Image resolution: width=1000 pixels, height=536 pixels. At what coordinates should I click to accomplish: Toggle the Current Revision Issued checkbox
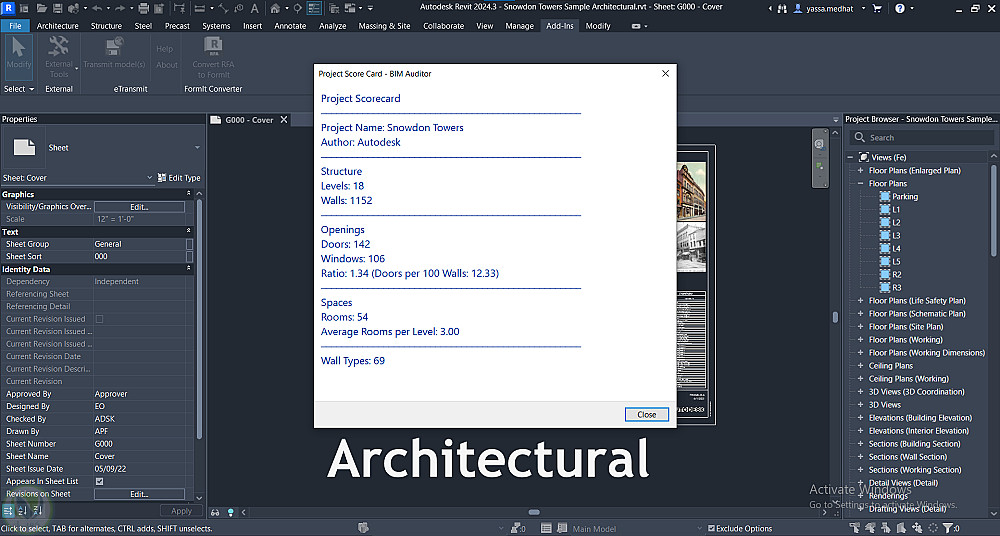pos(99,319)
